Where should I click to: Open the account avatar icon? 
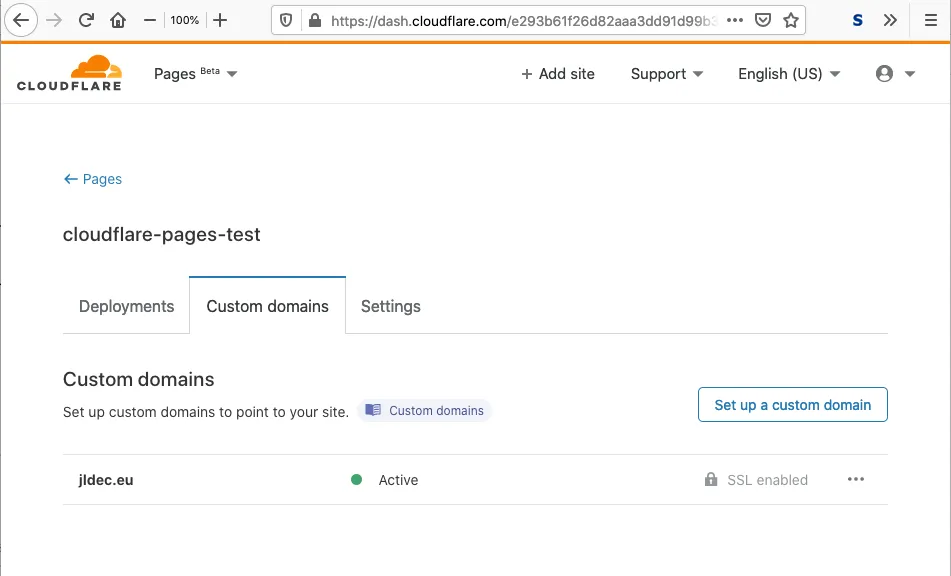884,72
